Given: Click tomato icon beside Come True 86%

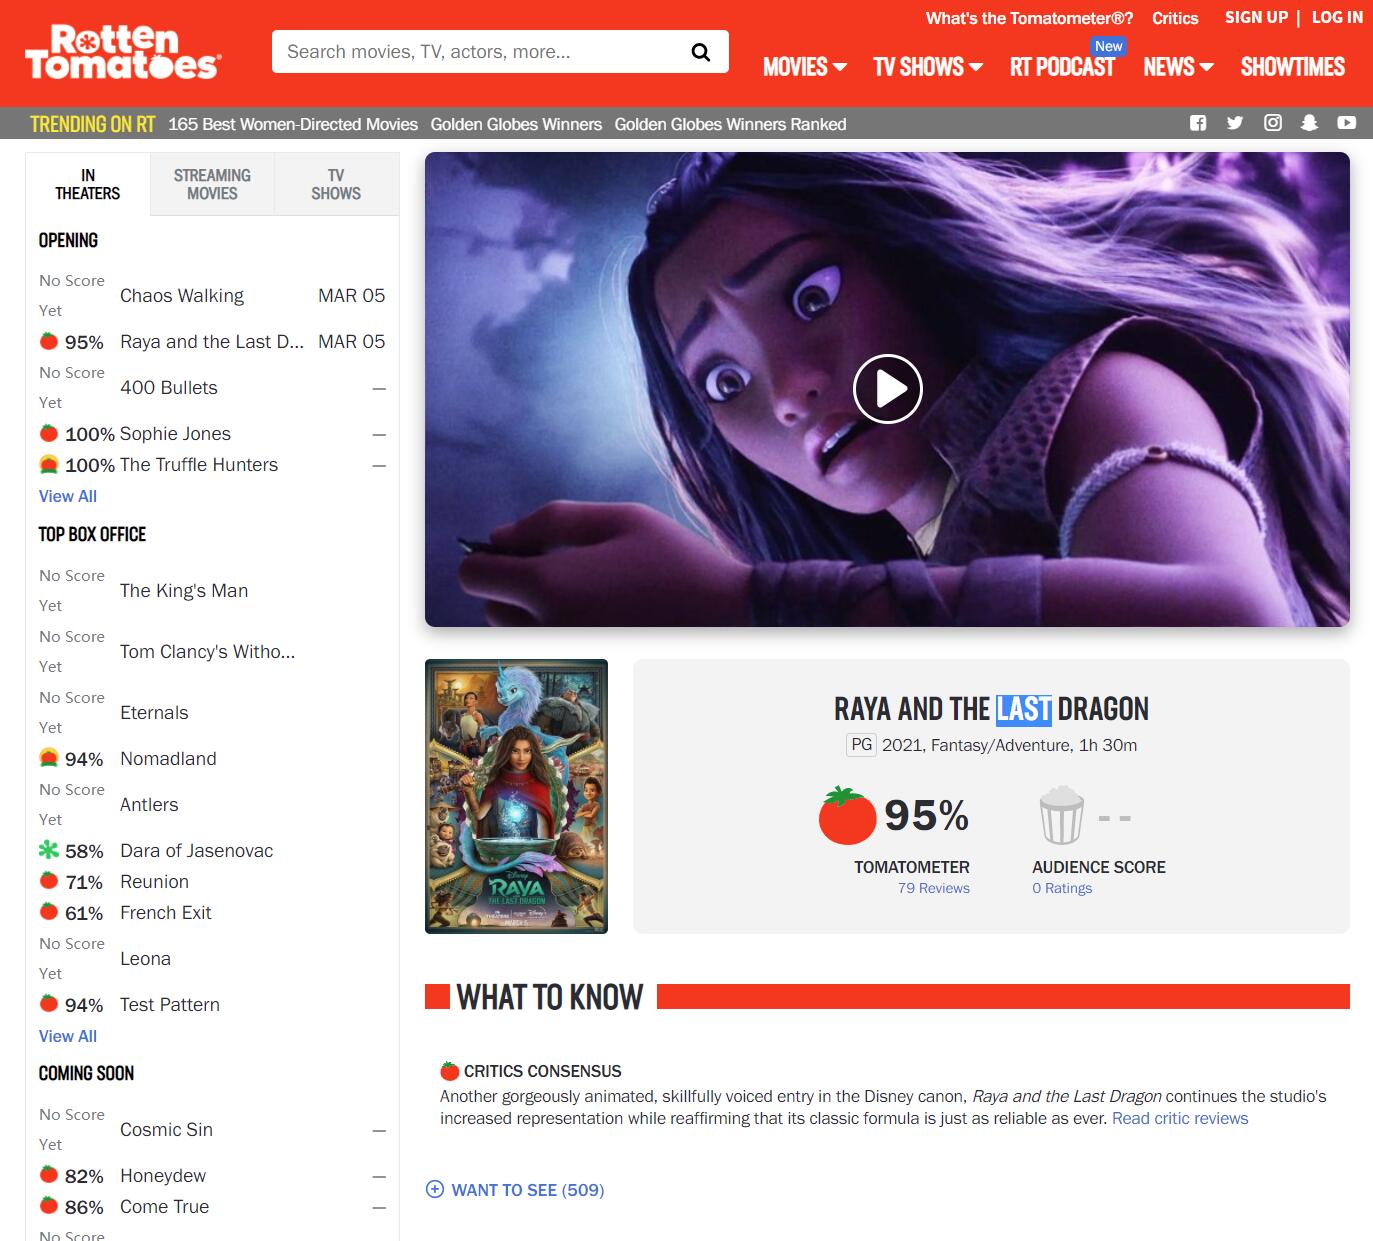Looking at the screenshot, I should [x=49, y=1206].
